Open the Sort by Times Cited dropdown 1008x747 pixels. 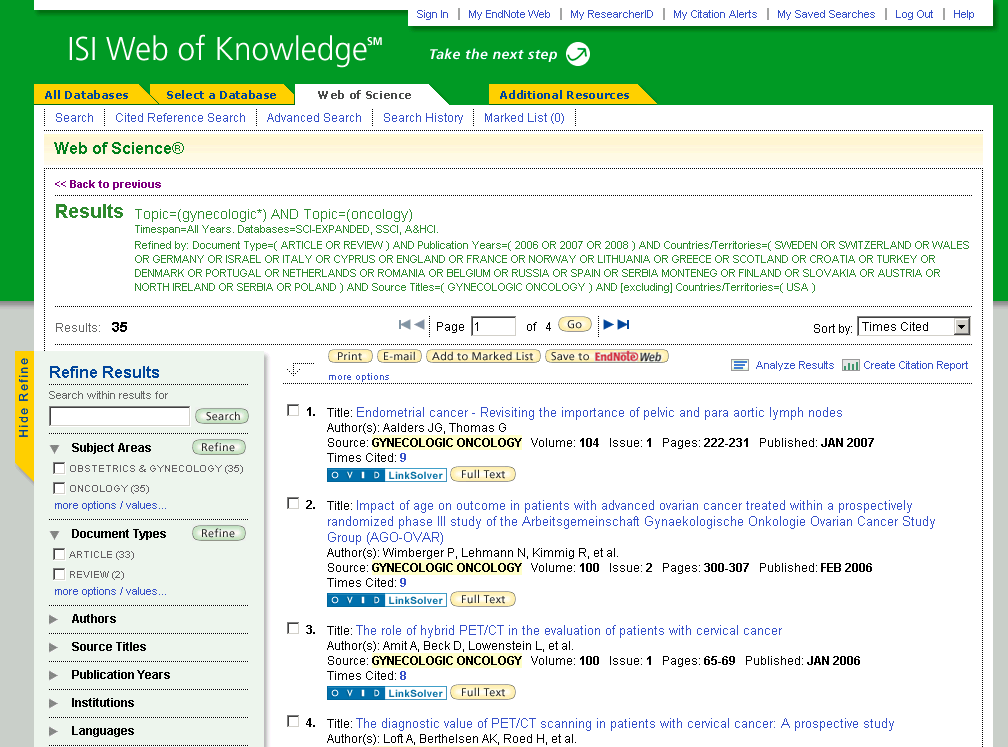[x=914, y=327]
